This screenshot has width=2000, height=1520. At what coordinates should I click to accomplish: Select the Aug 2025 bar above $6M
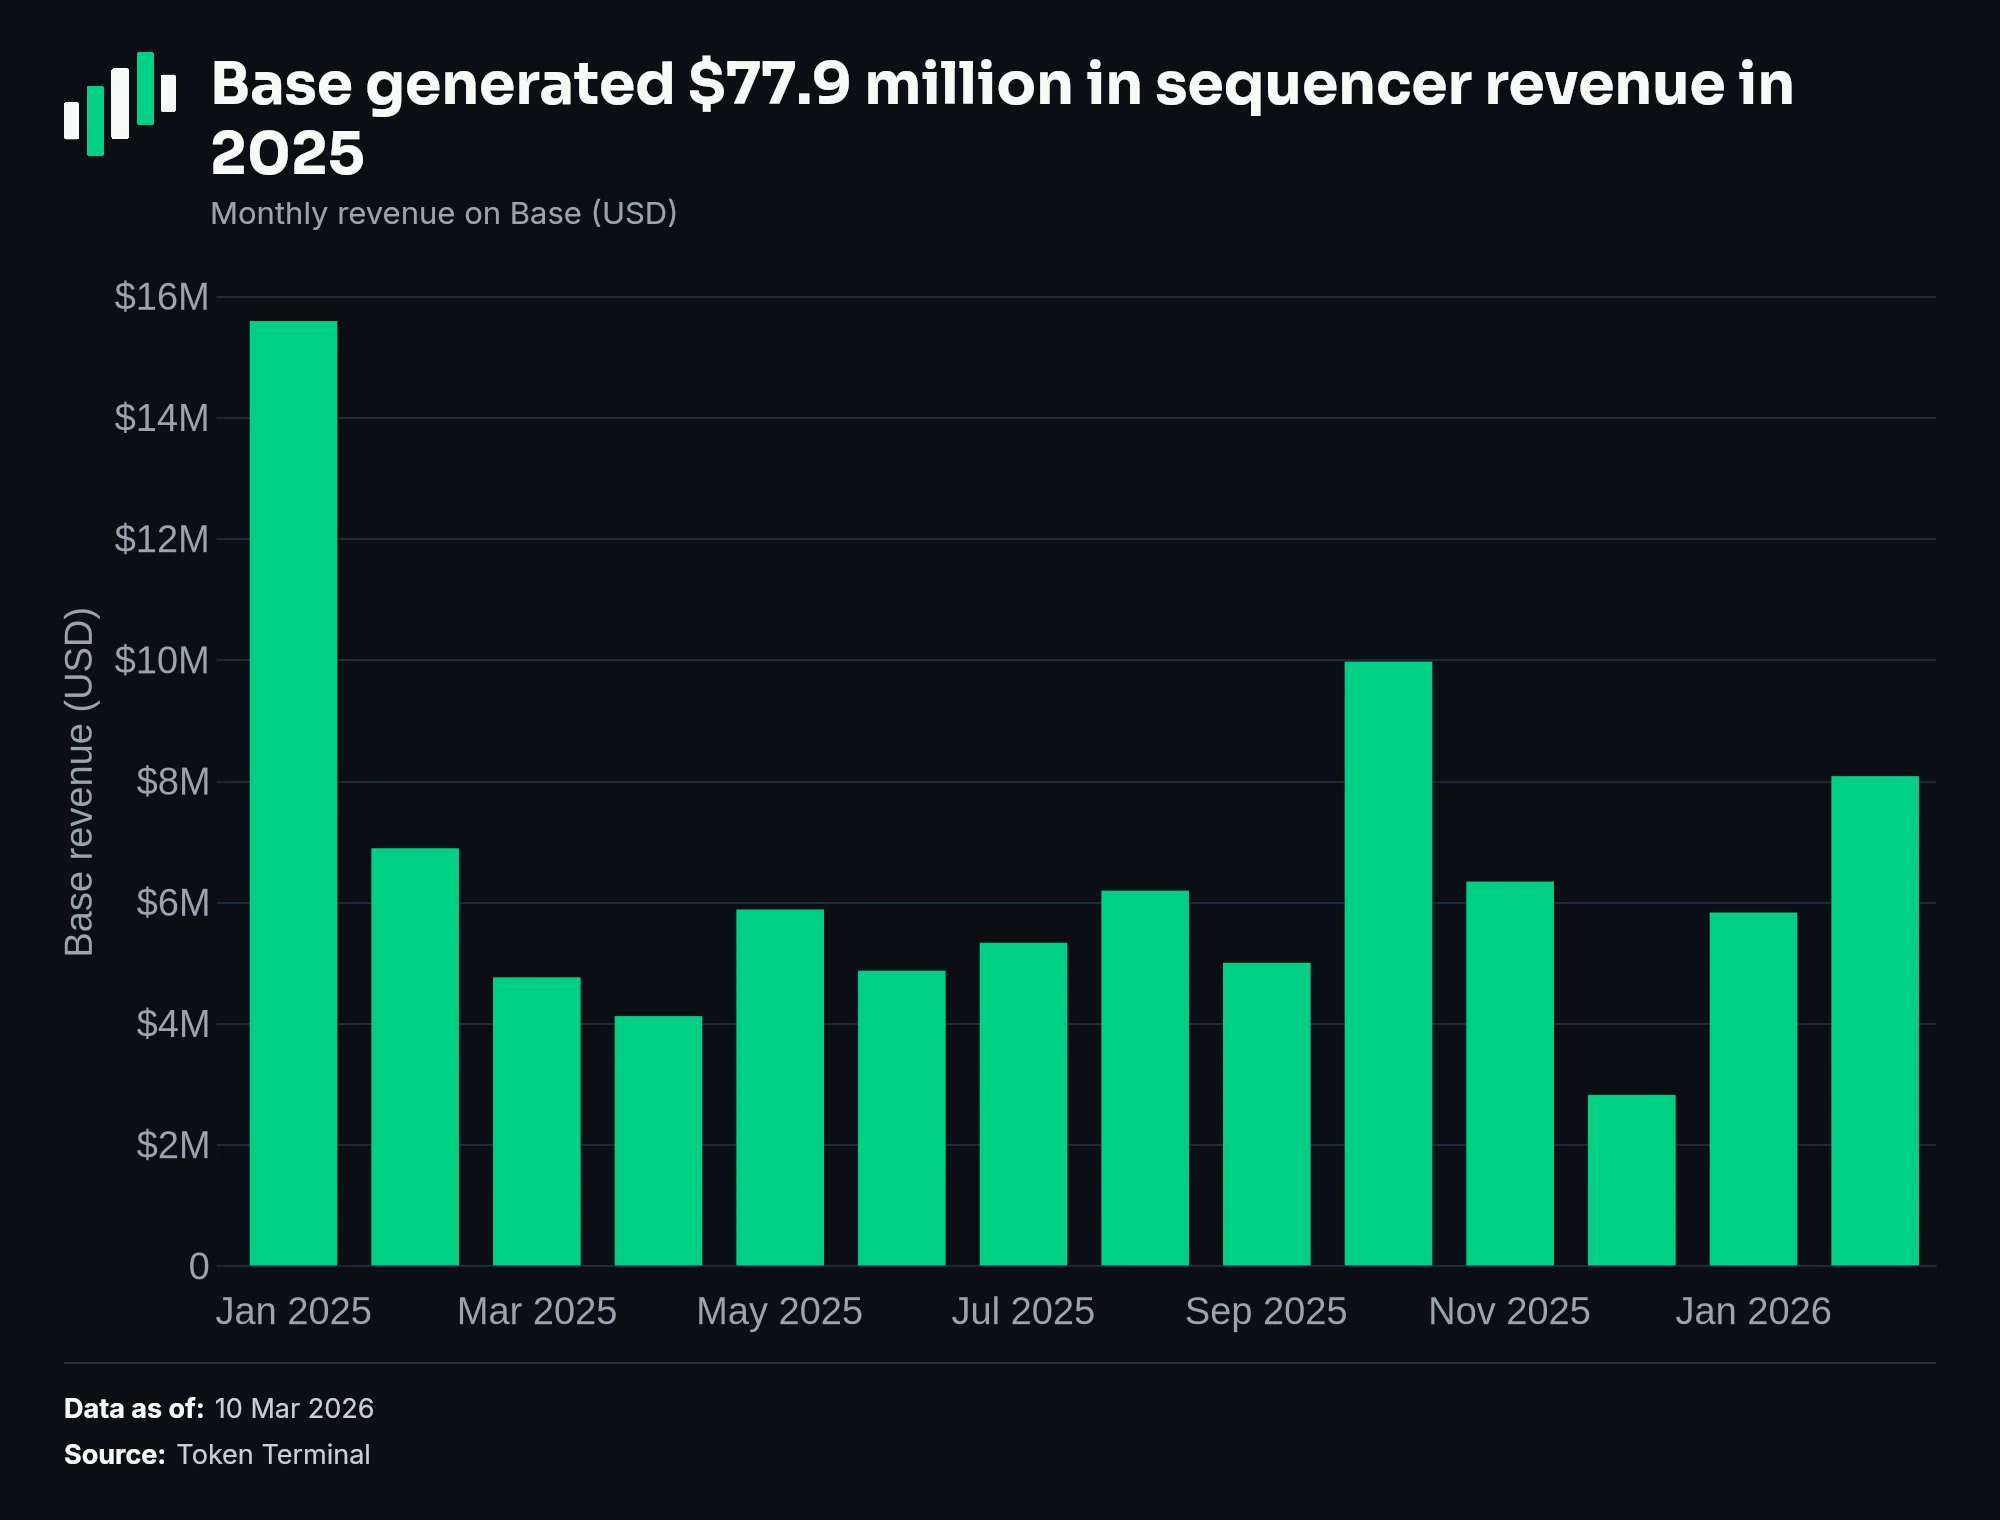coord(1145,1078)
